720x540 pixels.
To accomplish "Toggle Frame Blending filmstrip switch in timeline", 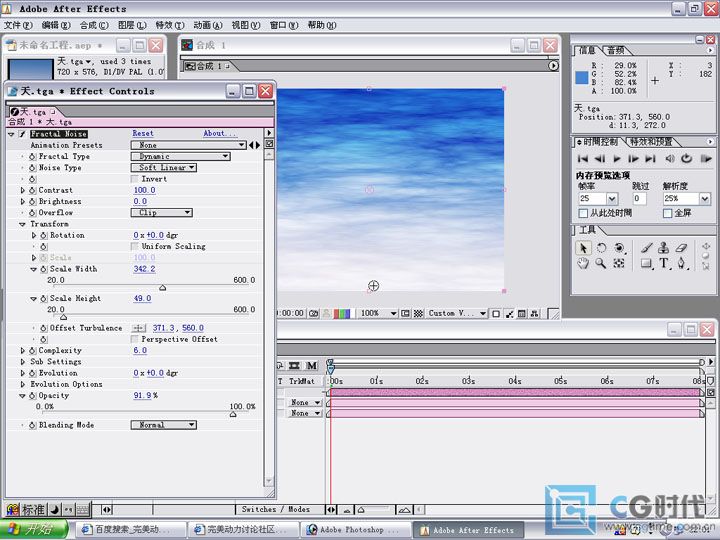I will coord(294,366).
